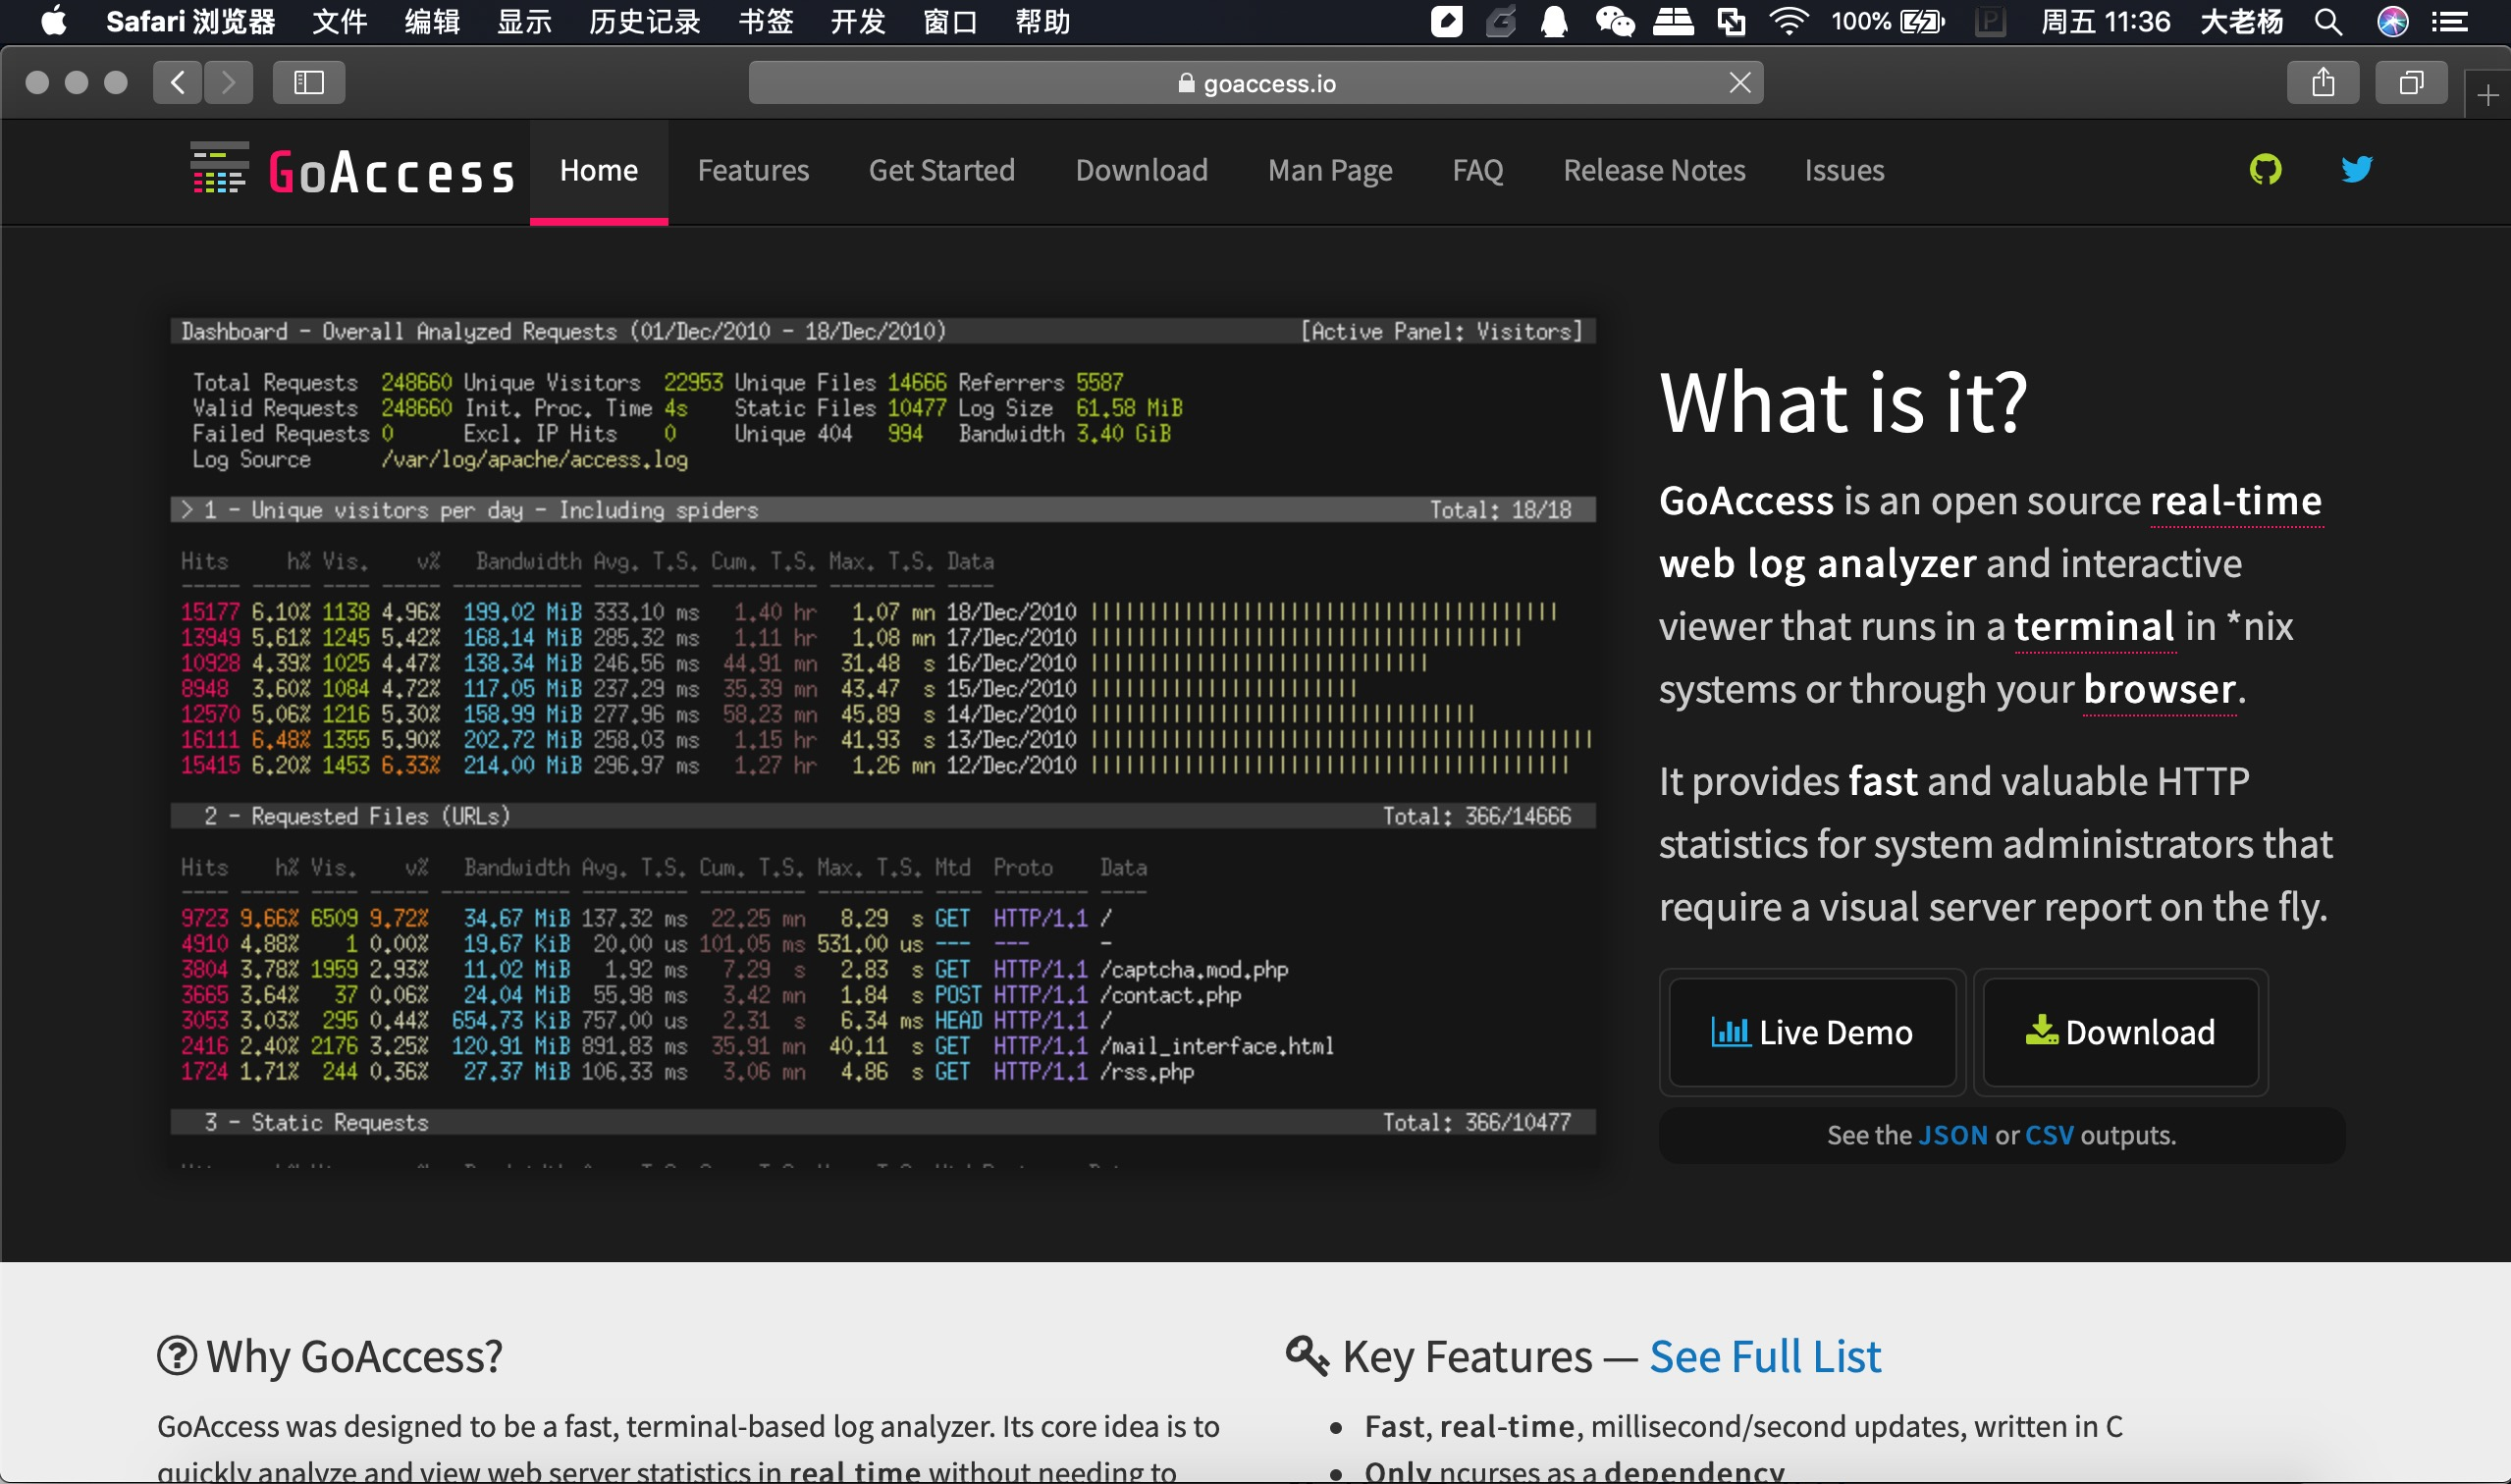The height and width of the screenshot is (1484, 2511).
Task: Click the Download button with arrow icon
Action: pyautogui.click(x=2120, y=1032)
